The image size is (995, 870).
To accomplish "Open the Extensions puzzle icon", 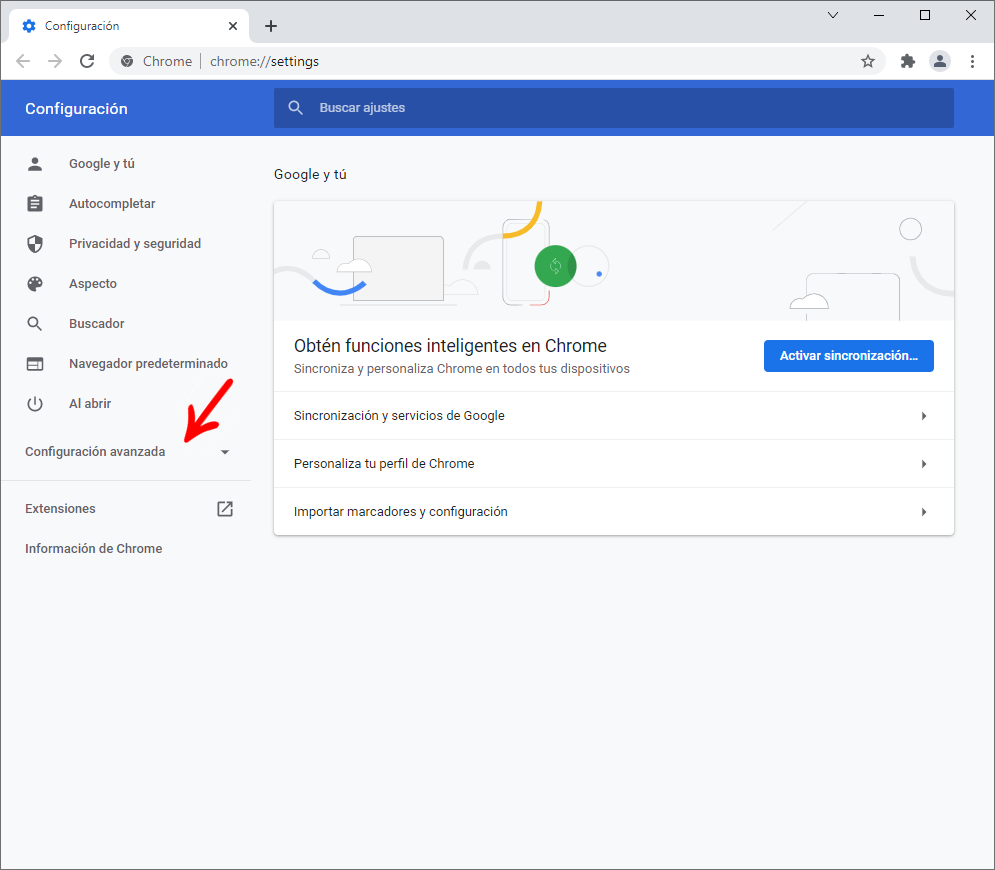I will coord(907,61).
